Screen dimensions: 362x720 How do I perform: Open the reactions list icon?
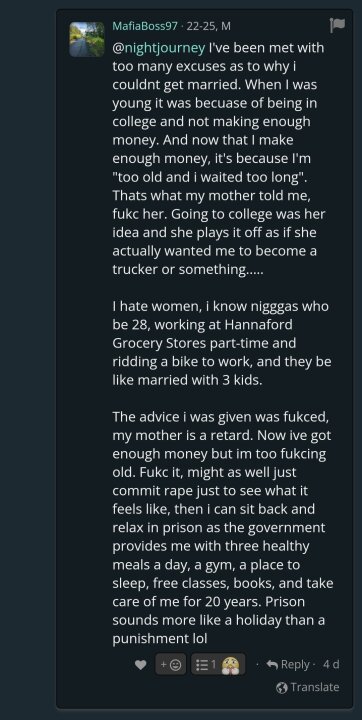pyautogui.click(x=202, y=664)
